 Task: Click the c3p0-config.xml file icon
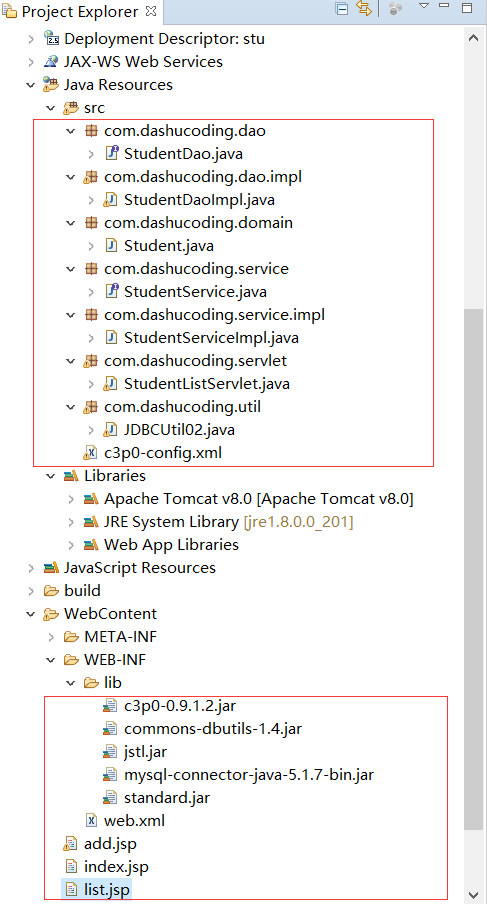(90, 453)
